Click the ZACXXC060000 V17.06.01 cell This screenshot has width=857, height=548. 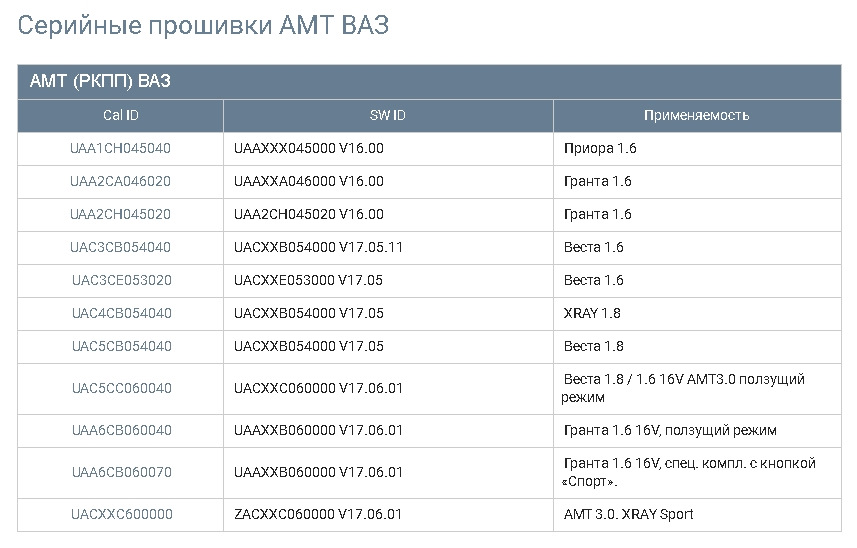[x=317, y=514]
